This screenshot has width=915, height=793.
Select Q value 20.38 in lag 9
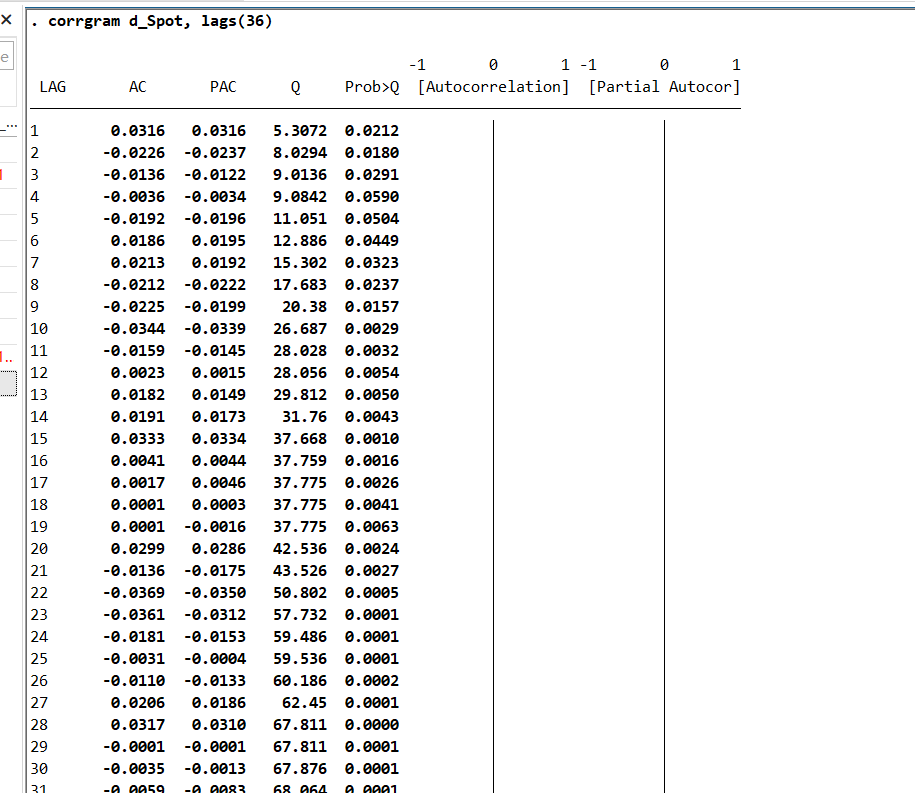click(305, 307)
